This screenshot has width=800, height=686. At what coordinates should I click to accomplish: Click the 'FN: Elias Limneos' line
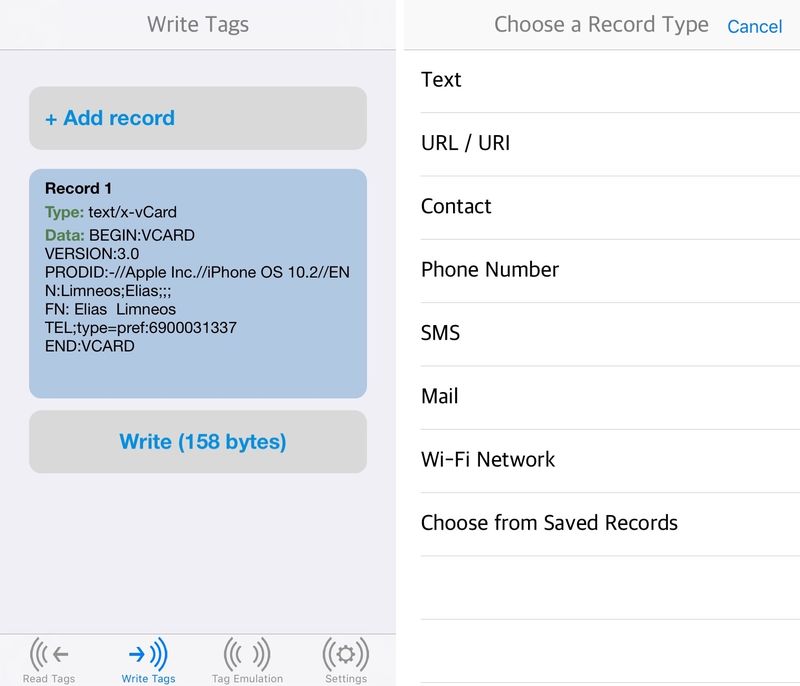pos(110,309)
